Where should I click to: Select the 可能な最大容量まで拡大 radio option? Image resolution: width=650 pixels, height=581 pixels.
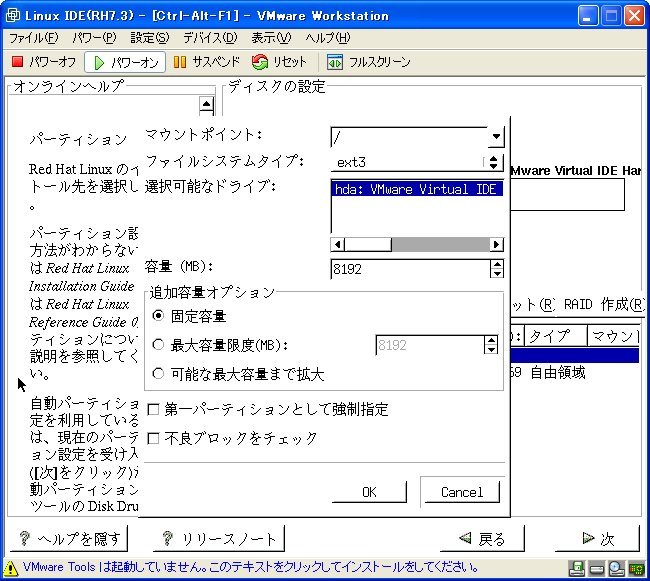click(x=158, y=374)
